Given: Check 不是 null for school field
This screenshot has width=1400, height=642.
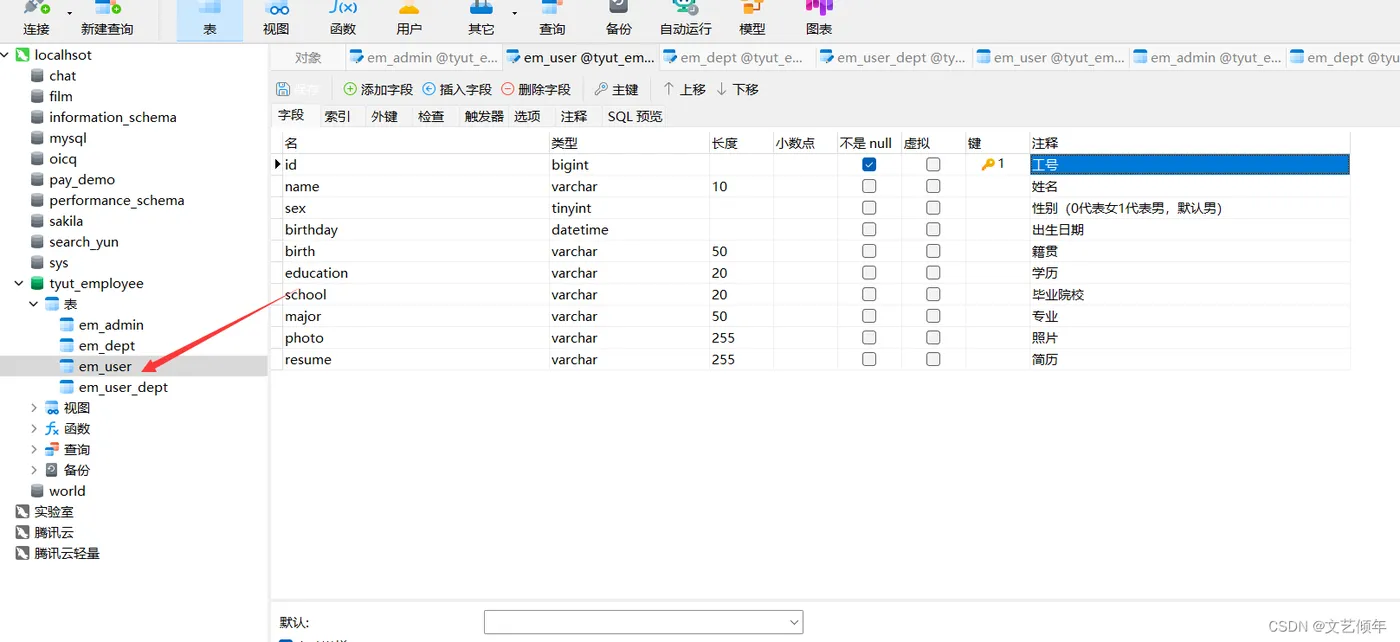Looking at the screenshot, I should point(869,294).
